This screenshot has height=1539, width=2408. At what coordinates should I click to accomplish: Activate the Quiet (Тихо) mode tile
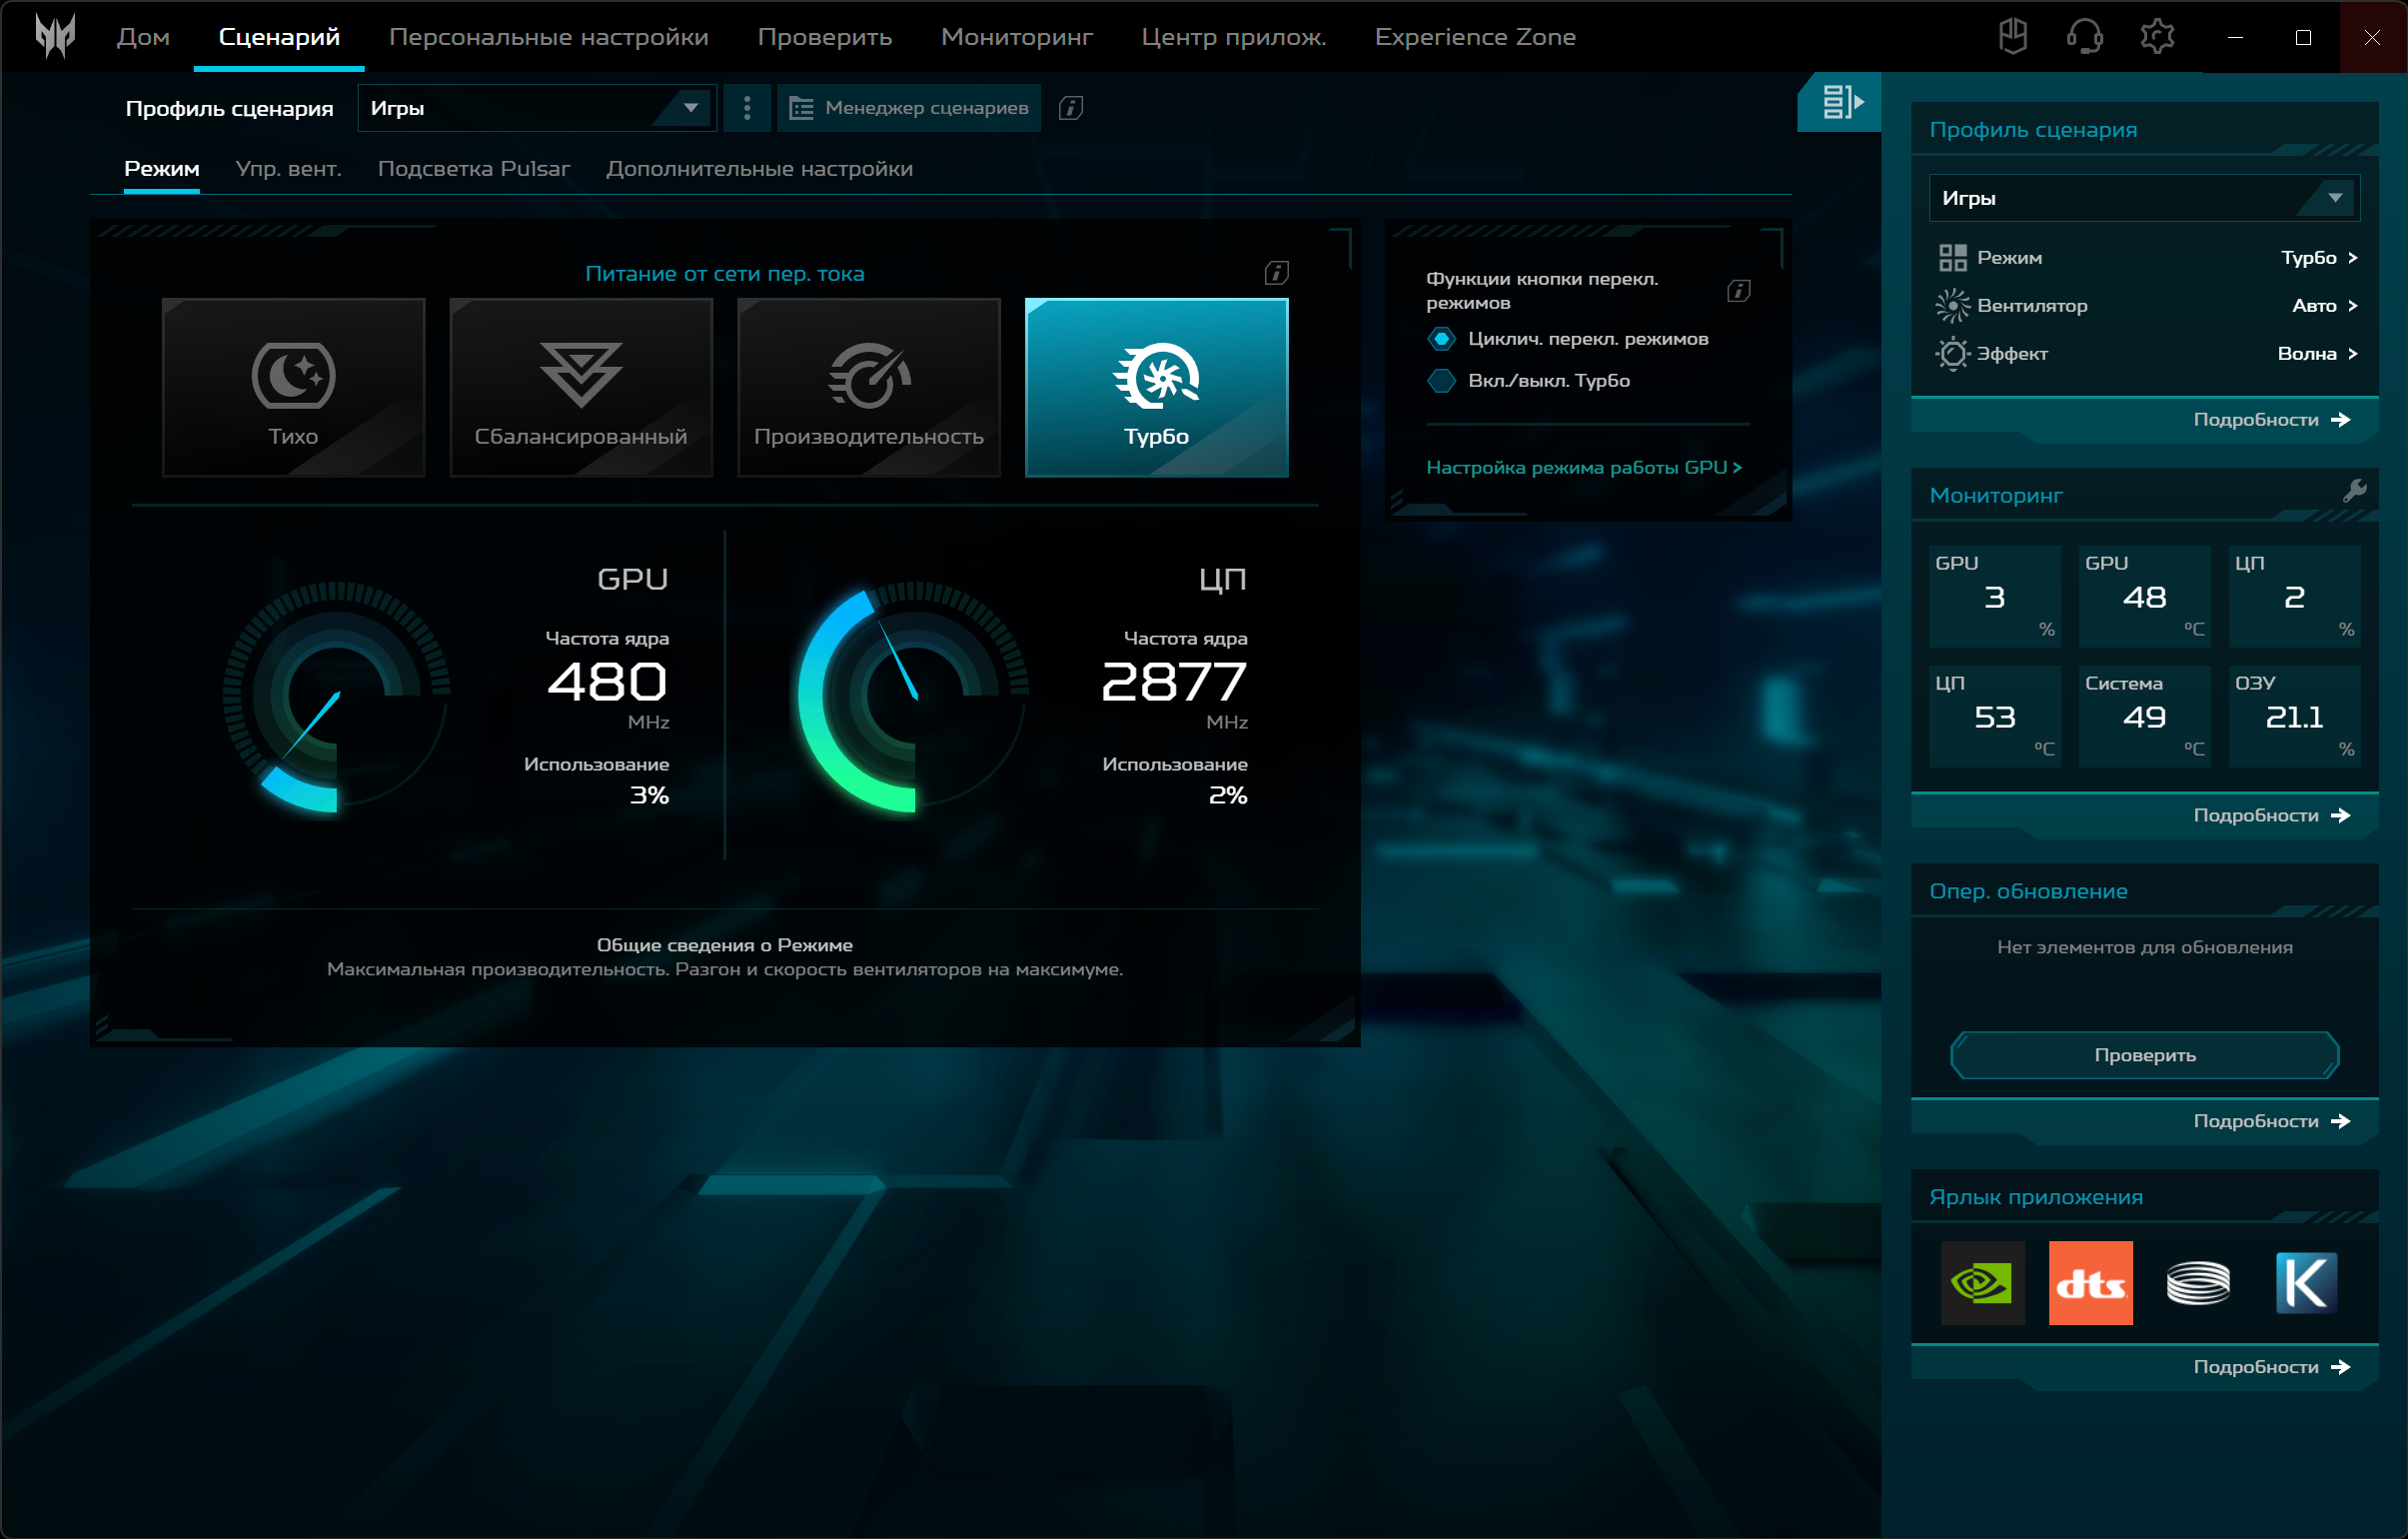[x=293, y=388]
